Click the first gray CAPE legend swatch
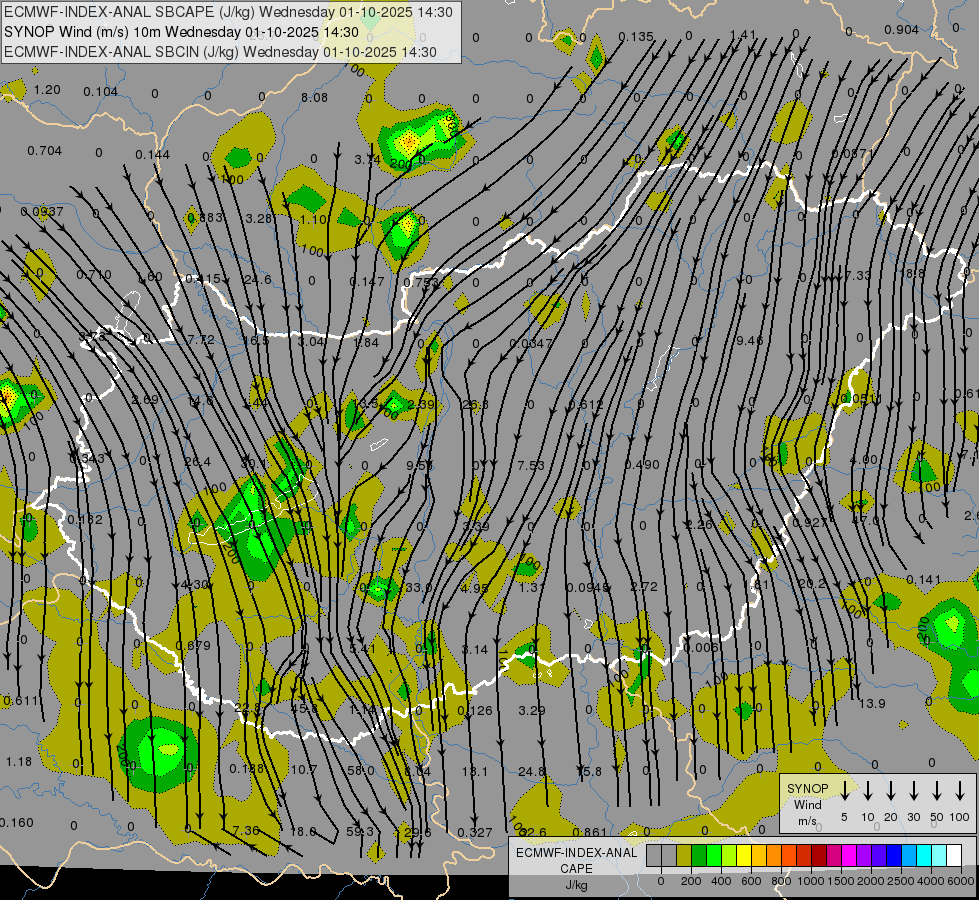This screenshot has height=900, width=979. tap(654, 855)
